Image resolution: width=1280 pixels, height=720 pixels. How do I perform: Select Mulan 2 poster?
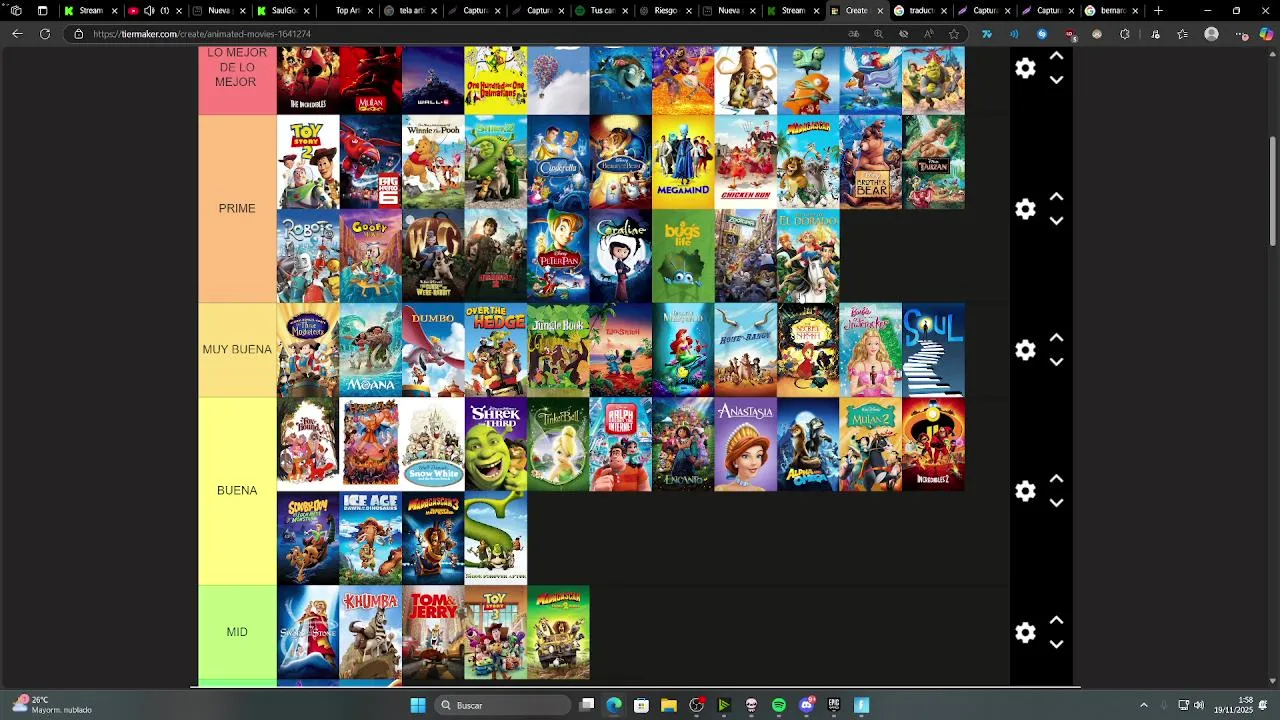coord(870,444)
